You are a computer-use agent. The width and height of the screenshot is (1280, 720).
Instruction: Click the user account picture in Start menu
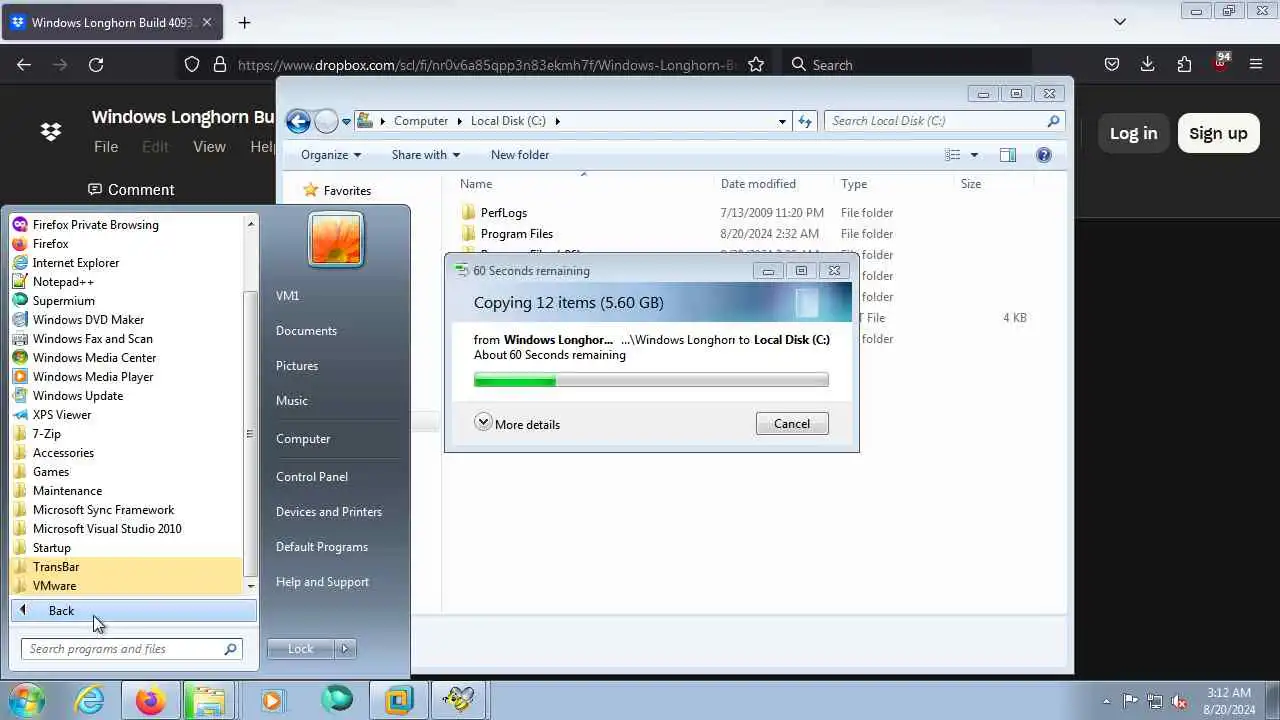pos(336,241)
